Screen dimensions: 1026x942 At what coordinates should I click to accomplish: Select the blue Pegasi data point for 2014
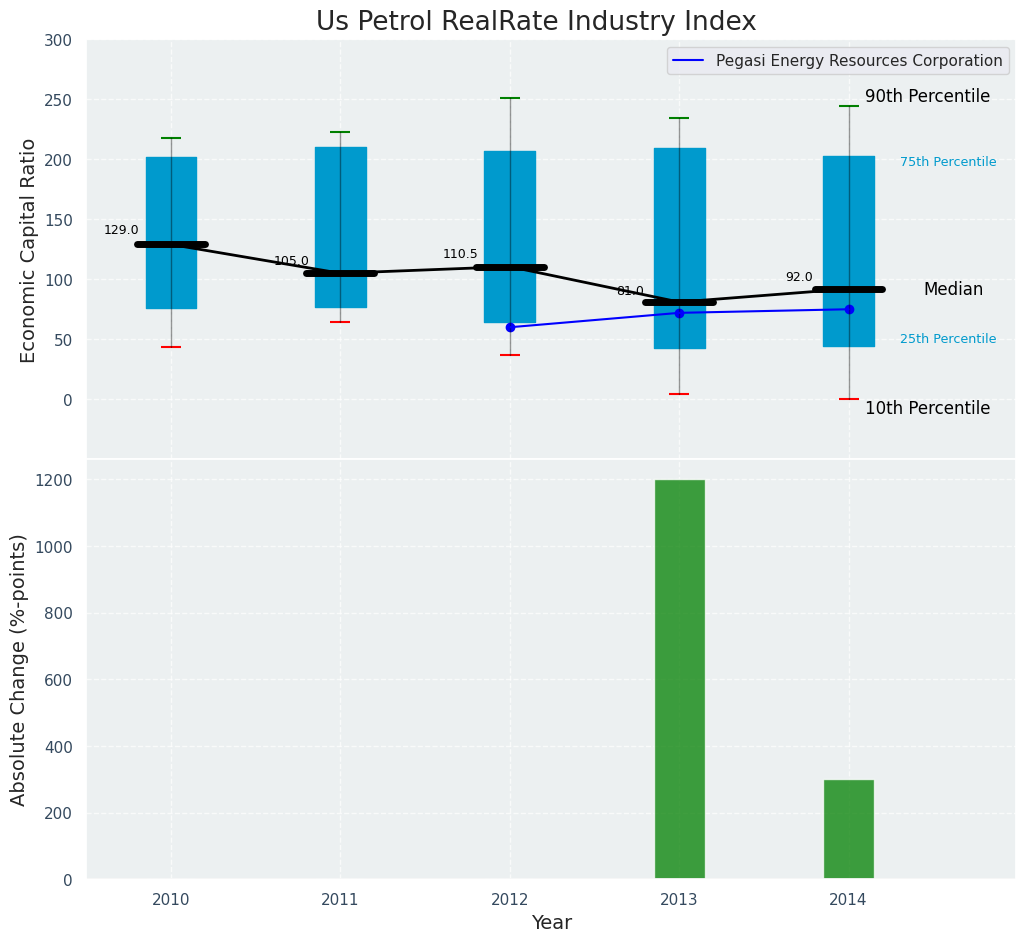(x=849, y=309)
